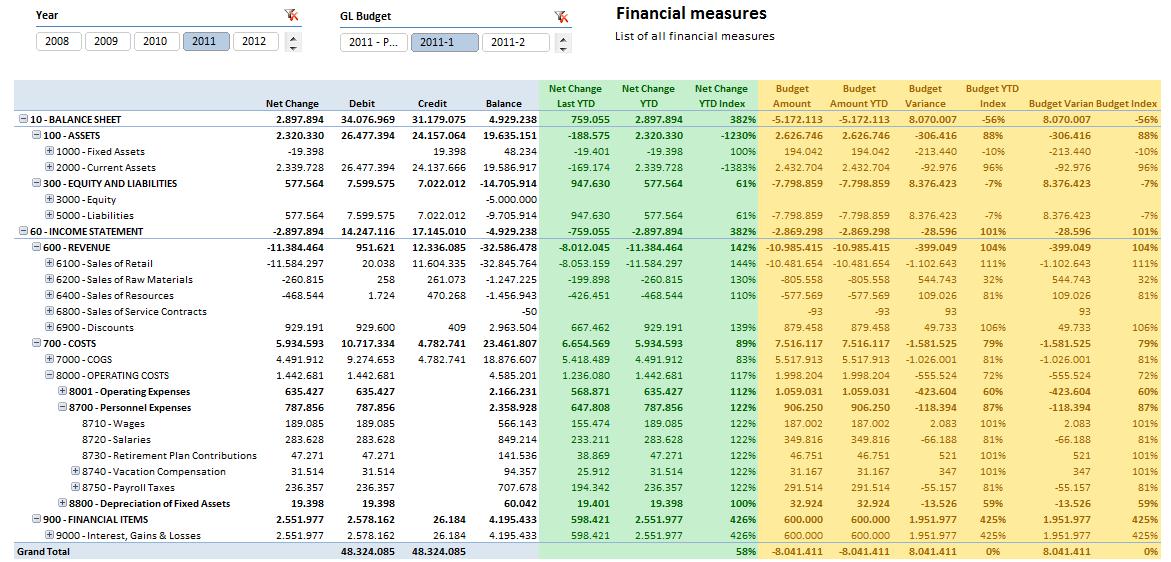Expand 9000 - Interest, Gains & Losses
This screenshot has width=1171, height=562.
coord(49,534)
